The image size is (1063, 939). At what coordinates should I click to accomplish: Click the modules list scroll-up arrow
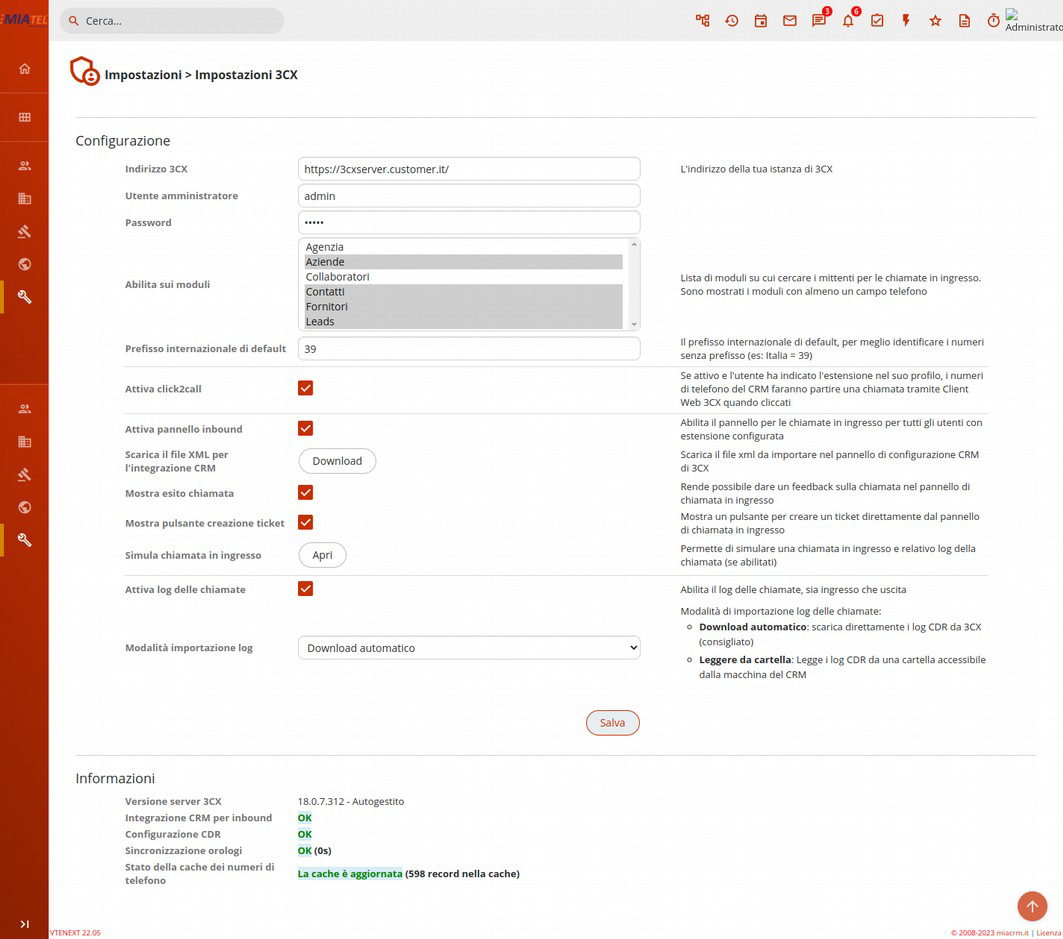pyautogui.click(x=634, y=244)
